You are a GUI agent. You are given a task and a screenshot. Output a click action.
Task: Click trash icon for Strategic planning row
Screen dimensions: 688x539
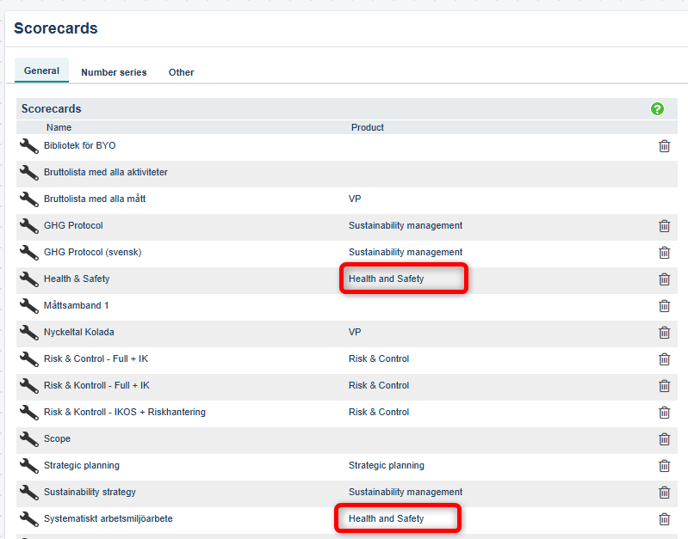tap(664, 466)
